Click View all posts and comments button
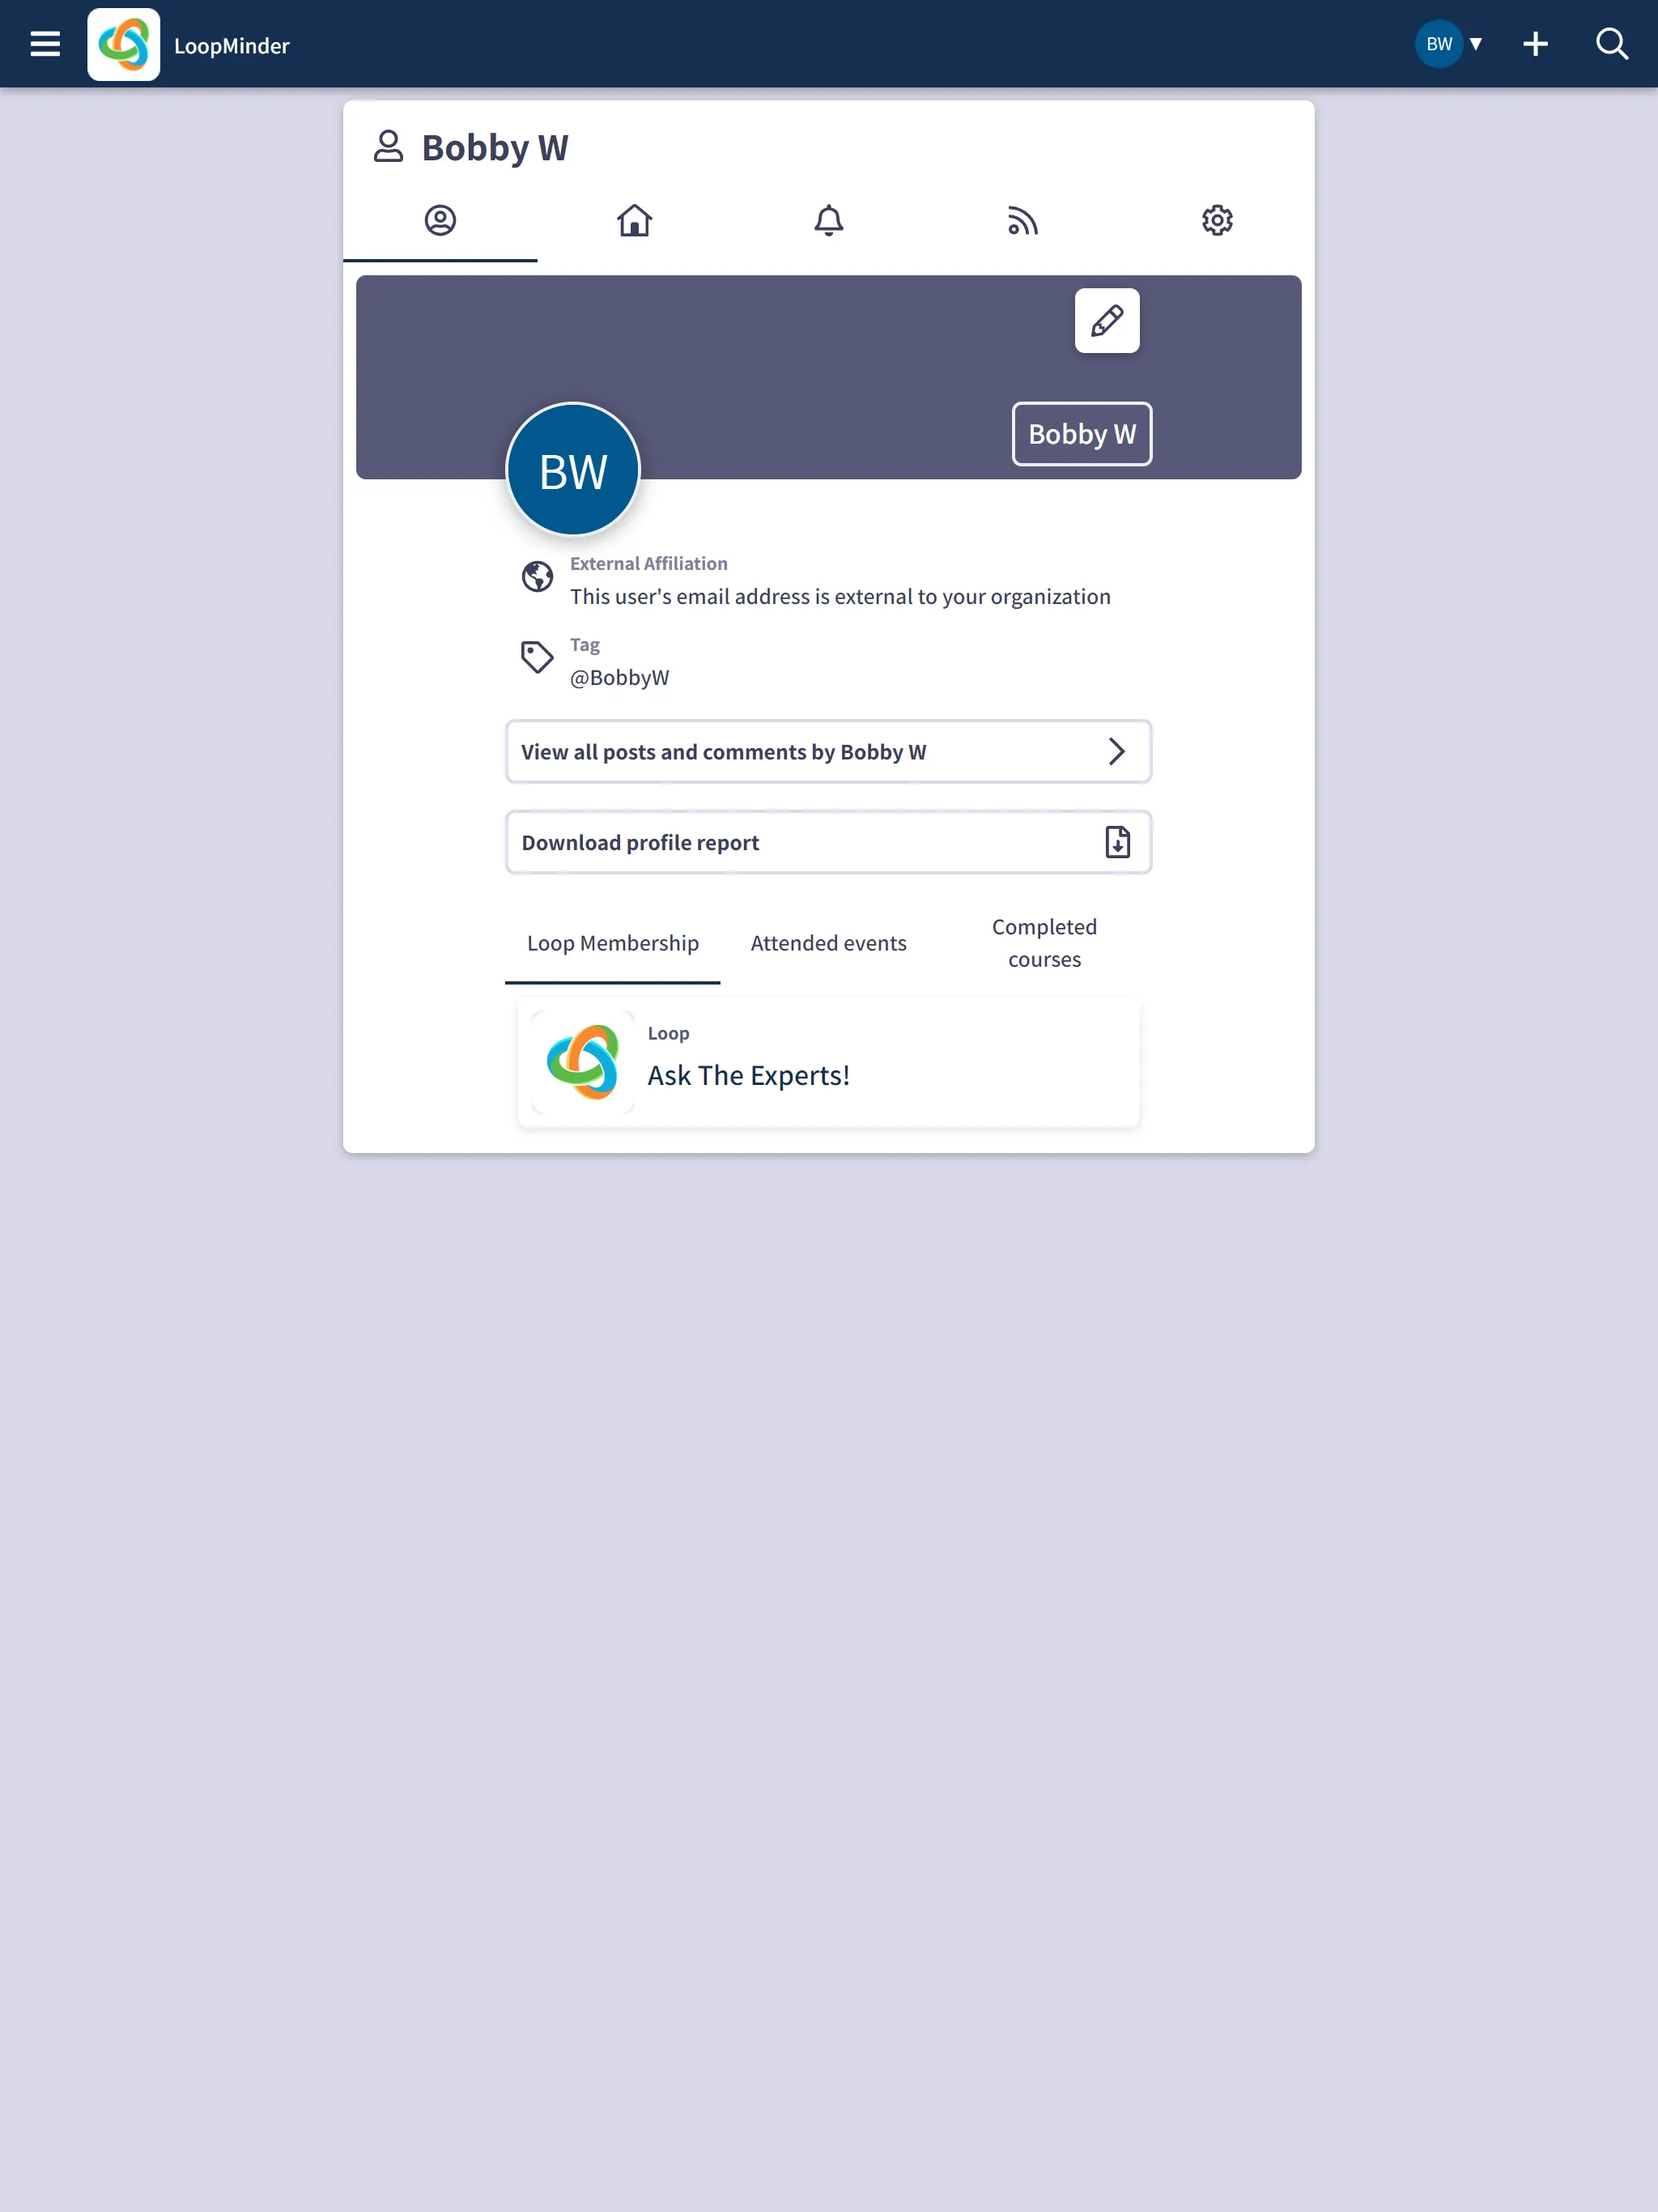Viewport: 1658px width, 2212px height. [829, 751]
